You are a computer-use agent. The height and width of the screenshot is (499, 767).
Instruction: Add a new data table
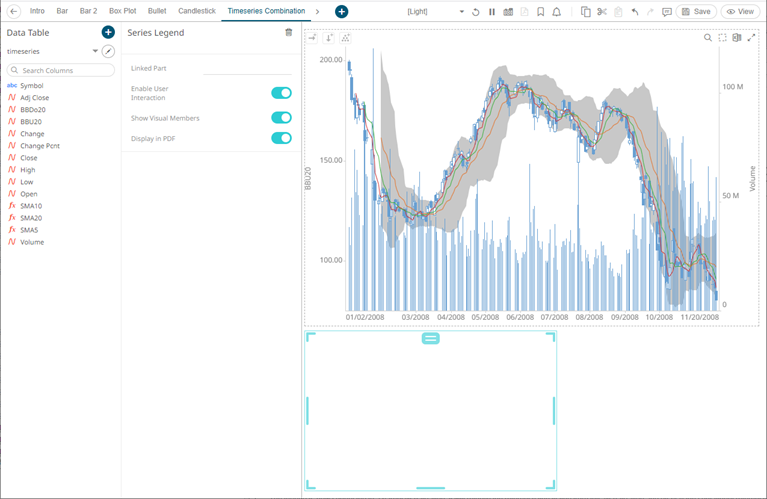tap(108, 32)
